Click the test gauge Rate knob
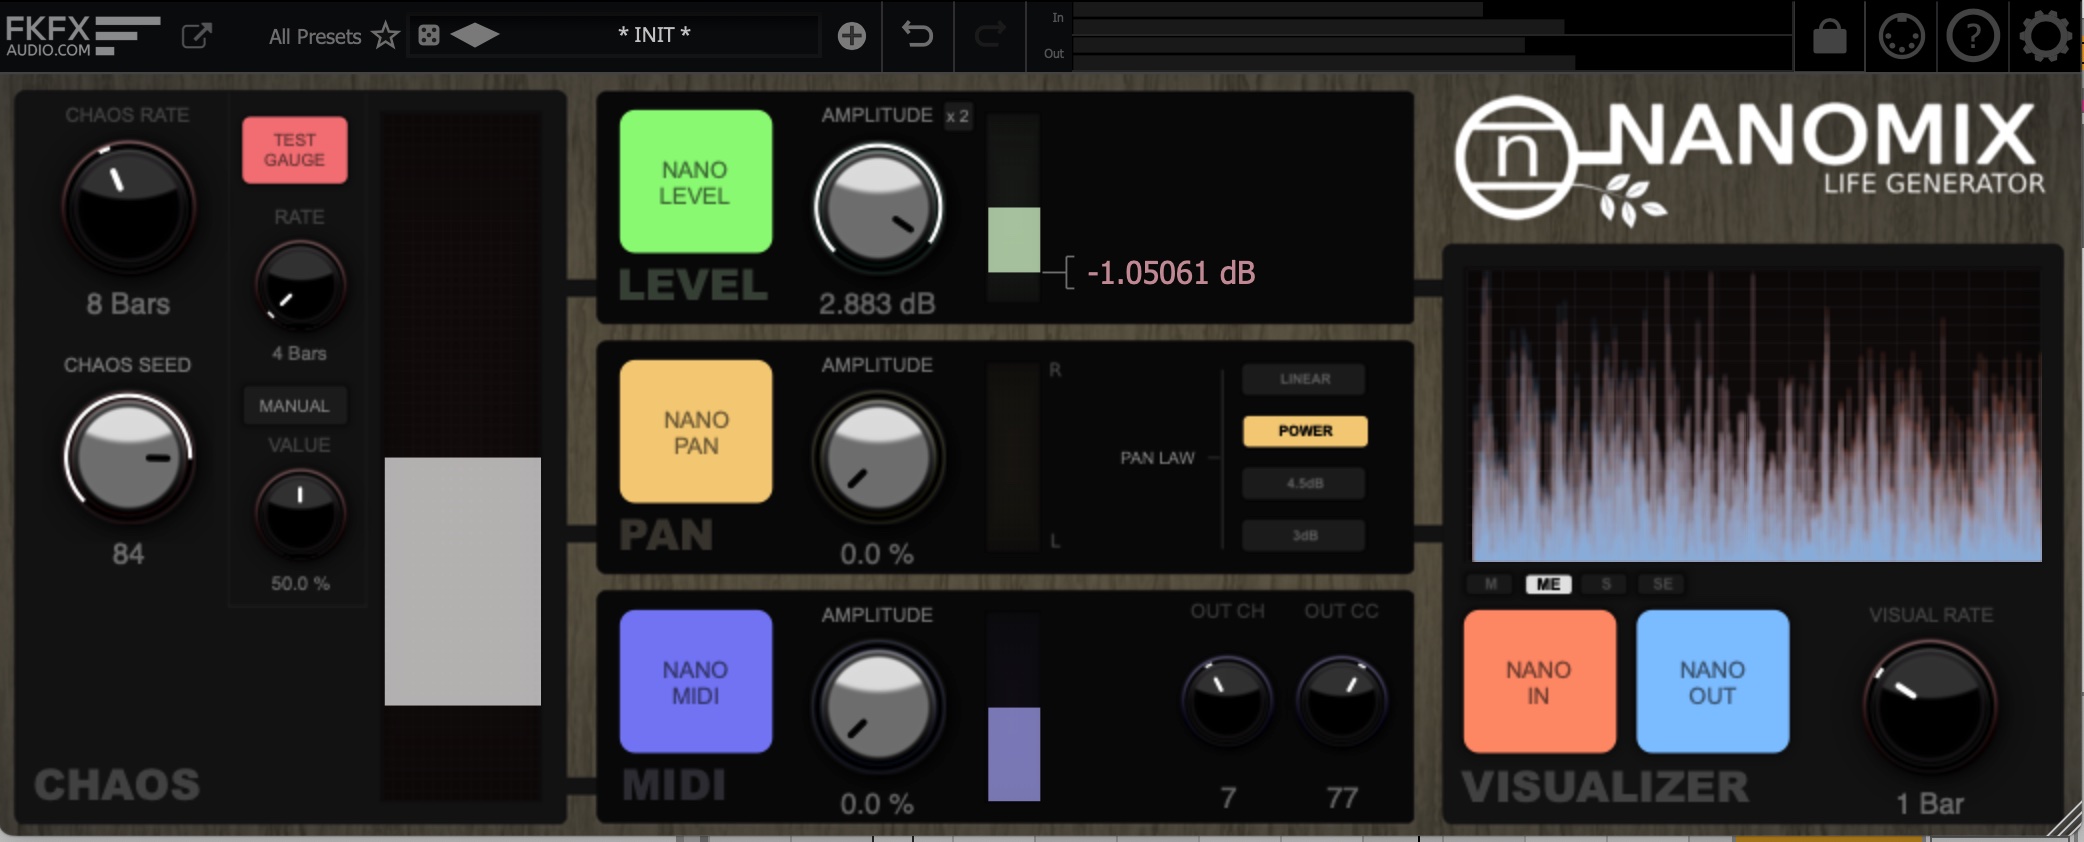2084x842 pixels. pos(300,287)
